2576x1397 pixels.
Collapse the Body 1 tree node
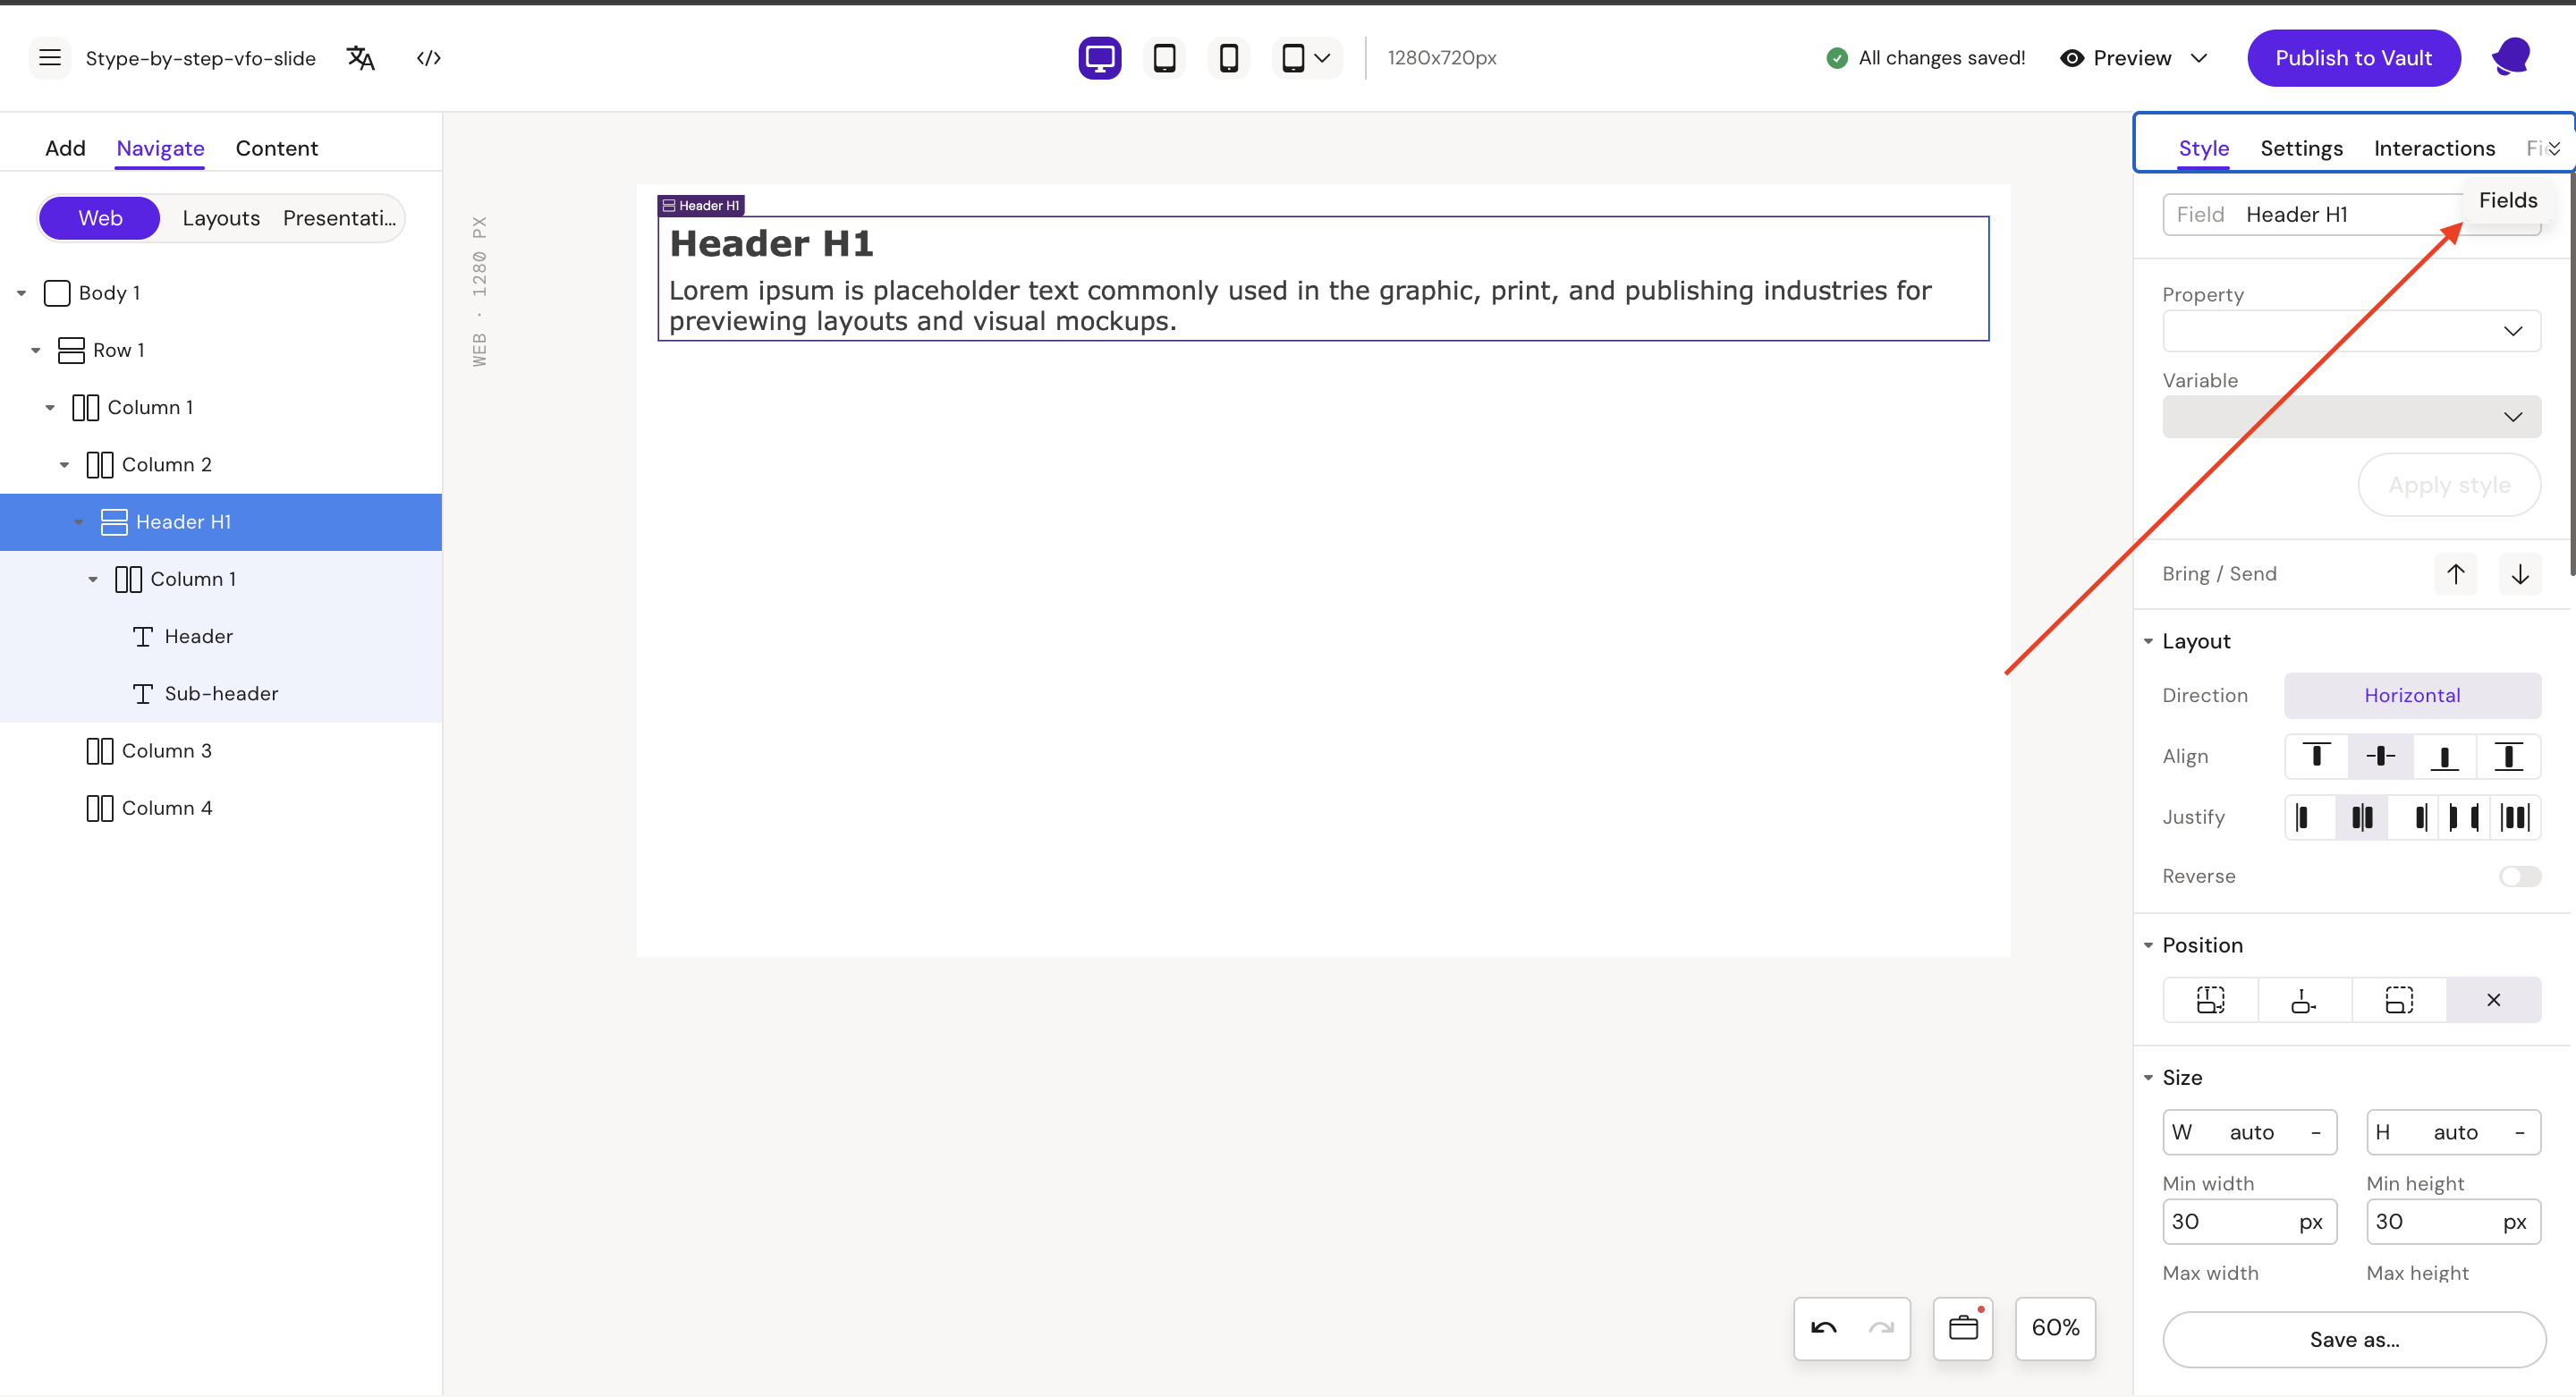pyautogui.click(x=21, y=293)
